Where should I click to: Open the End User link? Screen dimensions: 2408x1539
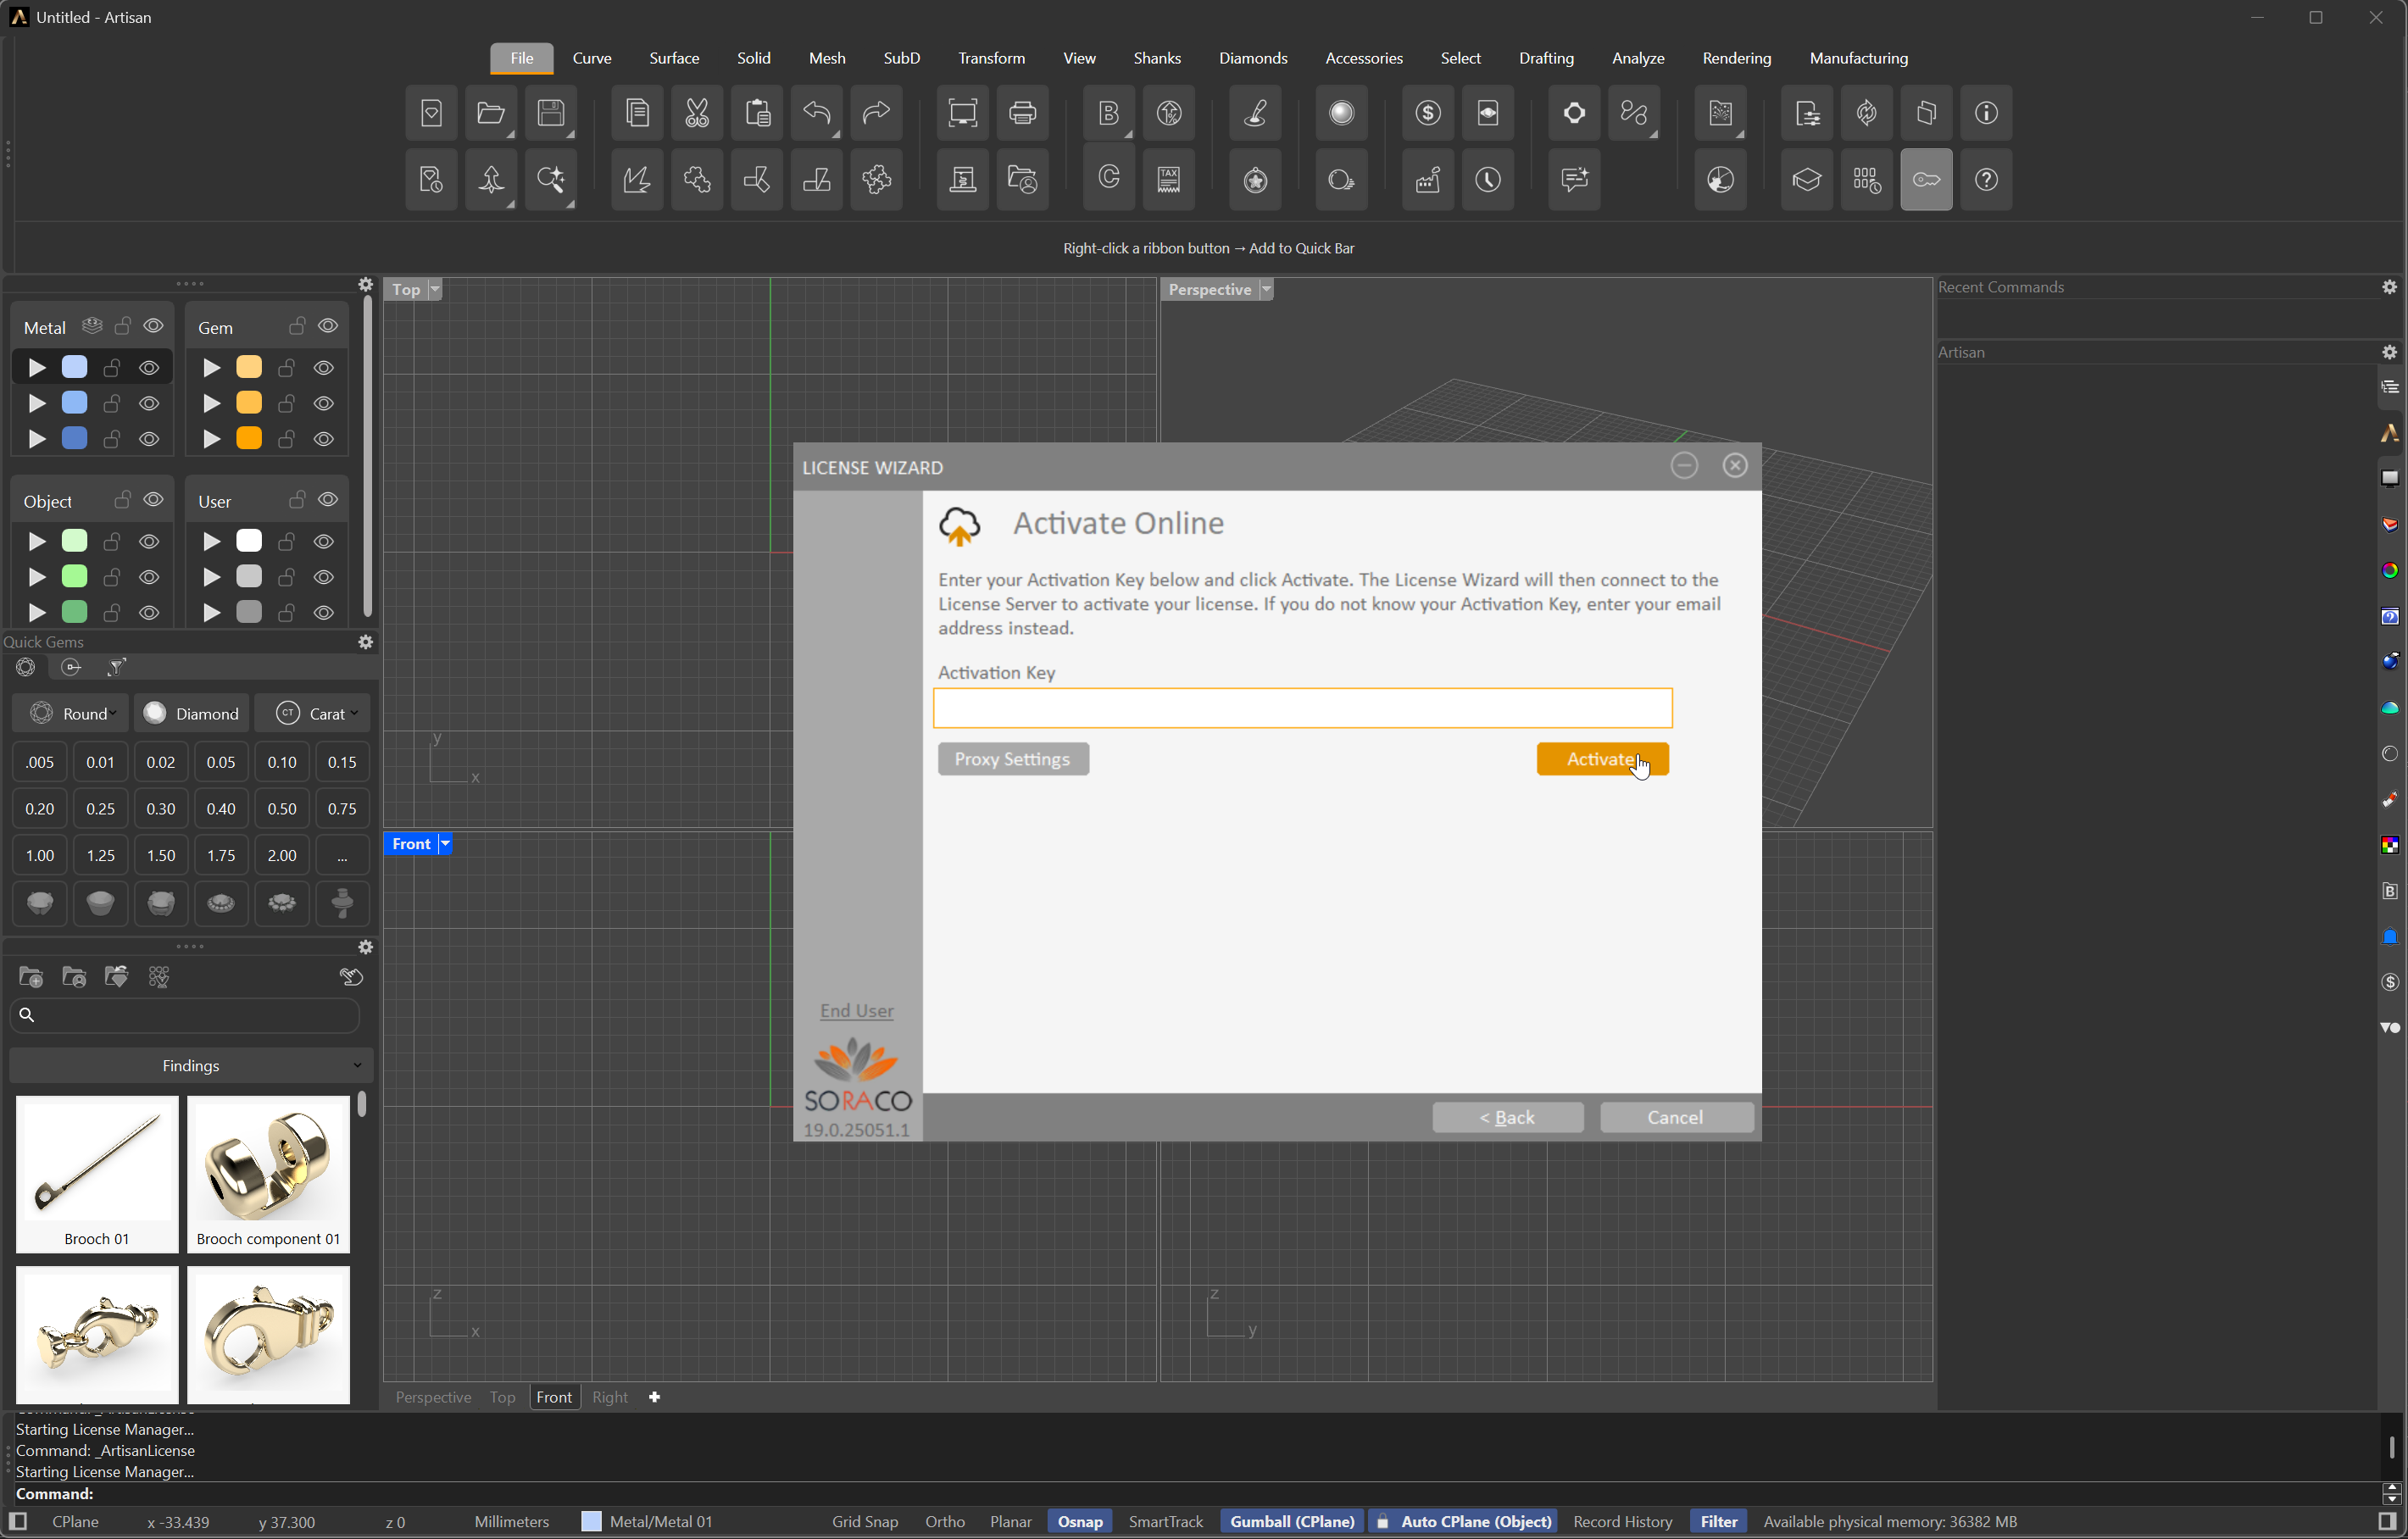(857, 1011)
